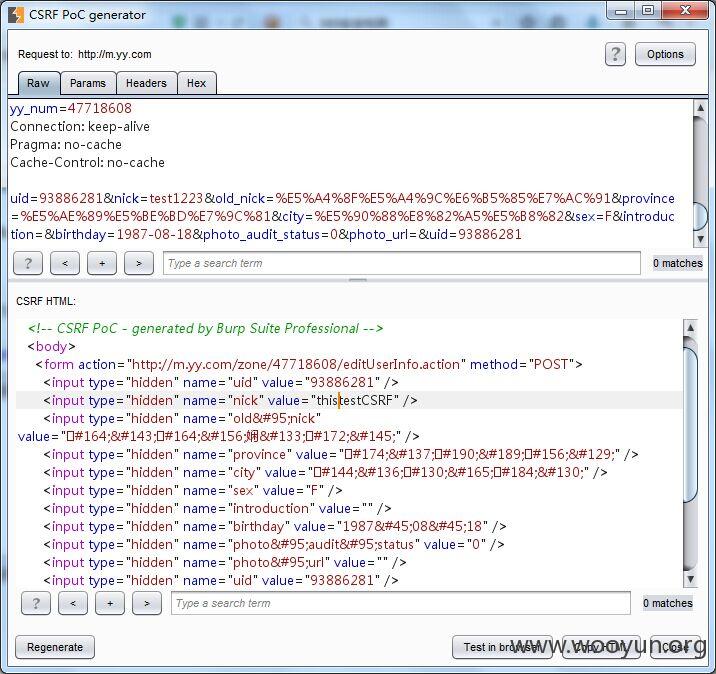Click the CSRF HTML pane scroll-up arrow

pos(690,327)
